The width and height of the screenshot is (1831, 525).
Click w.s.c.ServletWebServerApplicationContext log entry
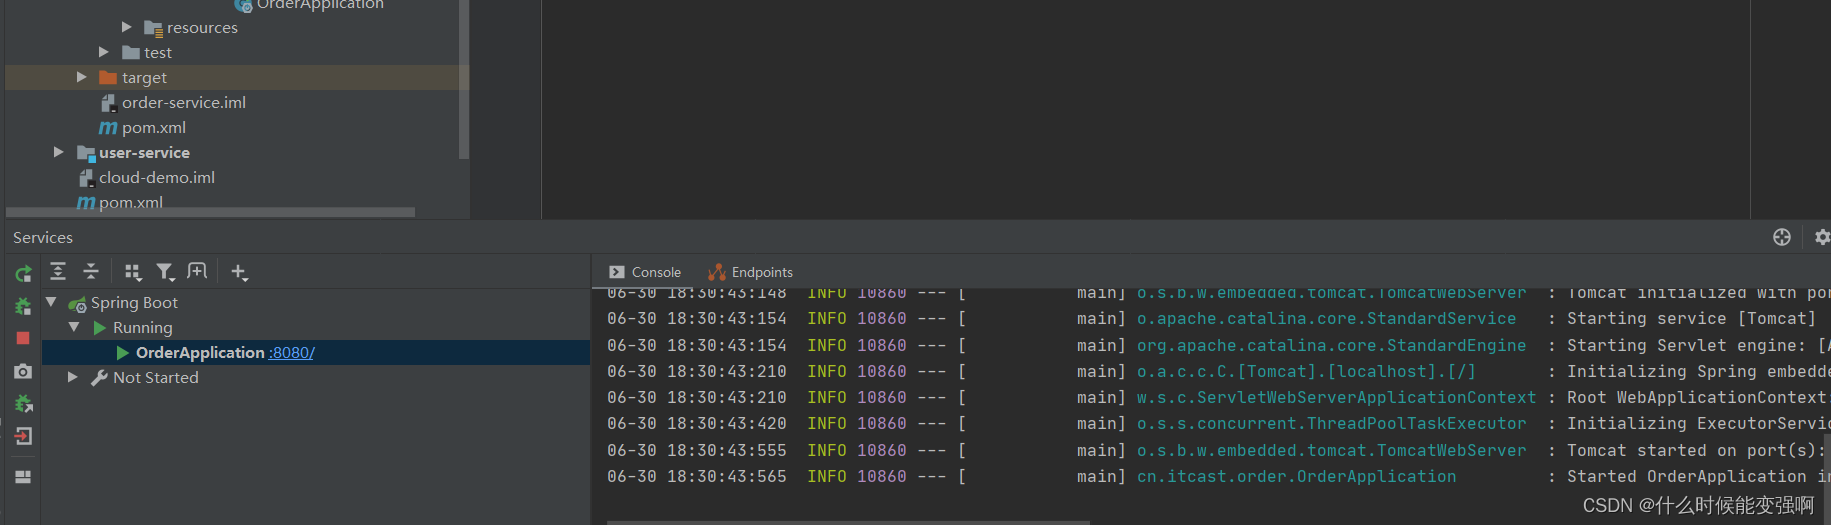pos(1336,397)
